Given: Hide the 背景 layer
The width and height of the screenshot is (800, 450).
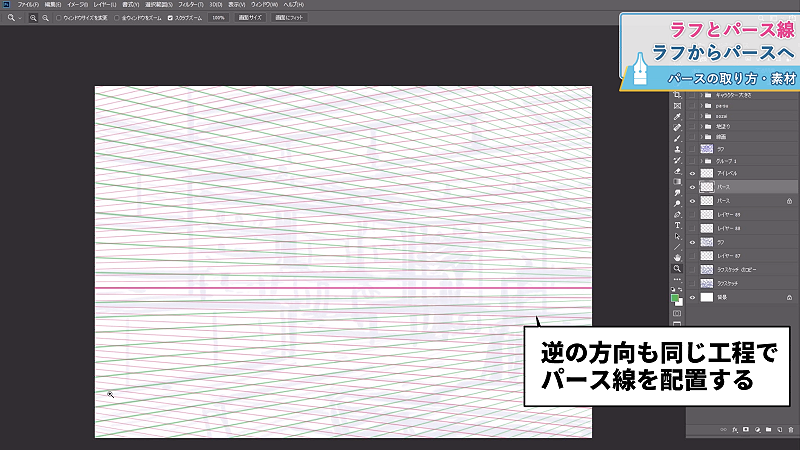Looking at the screenshot, I should (x=692, y=297).
